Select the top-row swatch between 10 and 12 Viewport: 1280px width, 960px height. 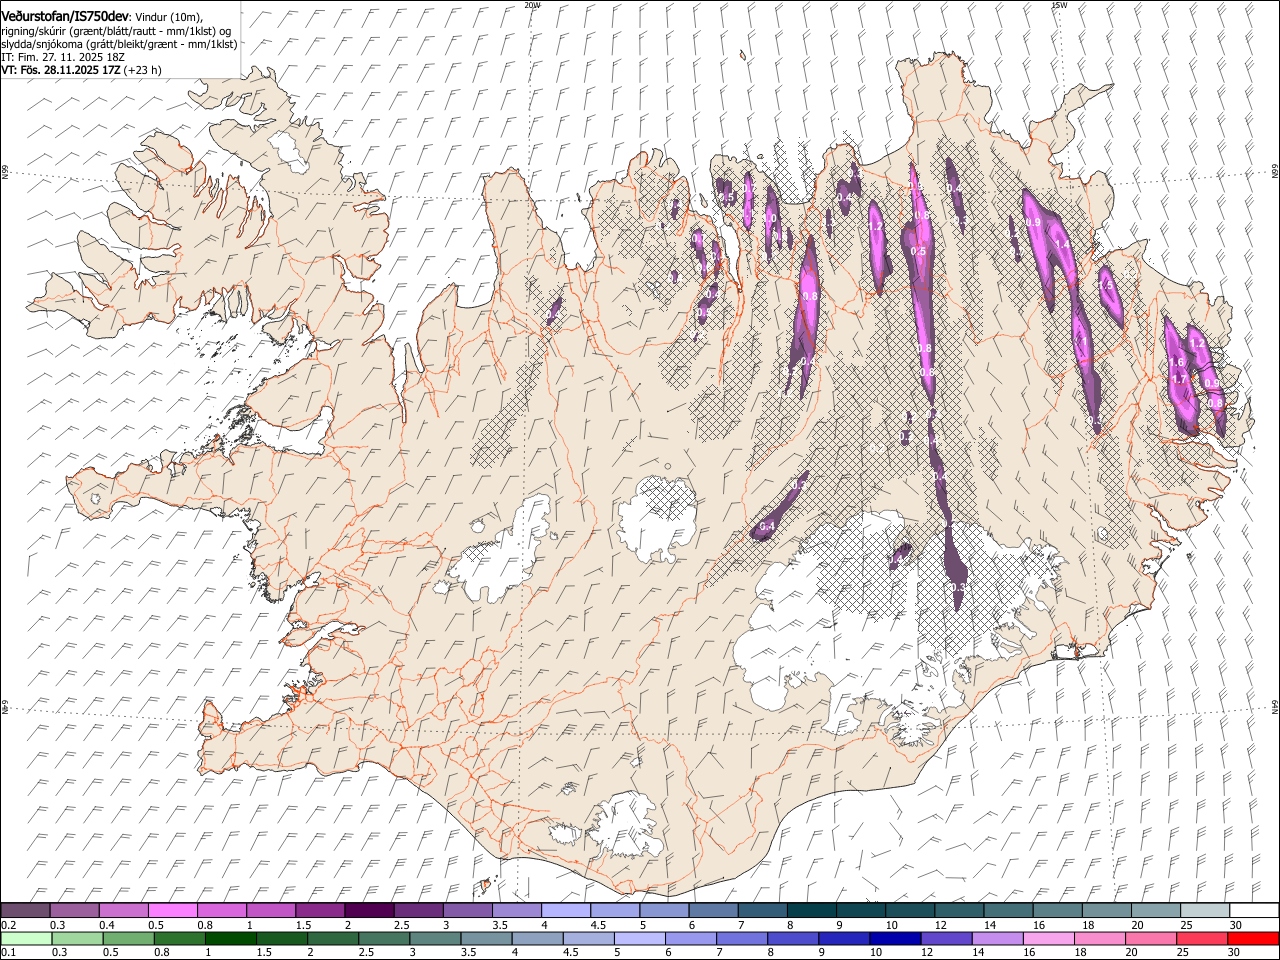910,911
